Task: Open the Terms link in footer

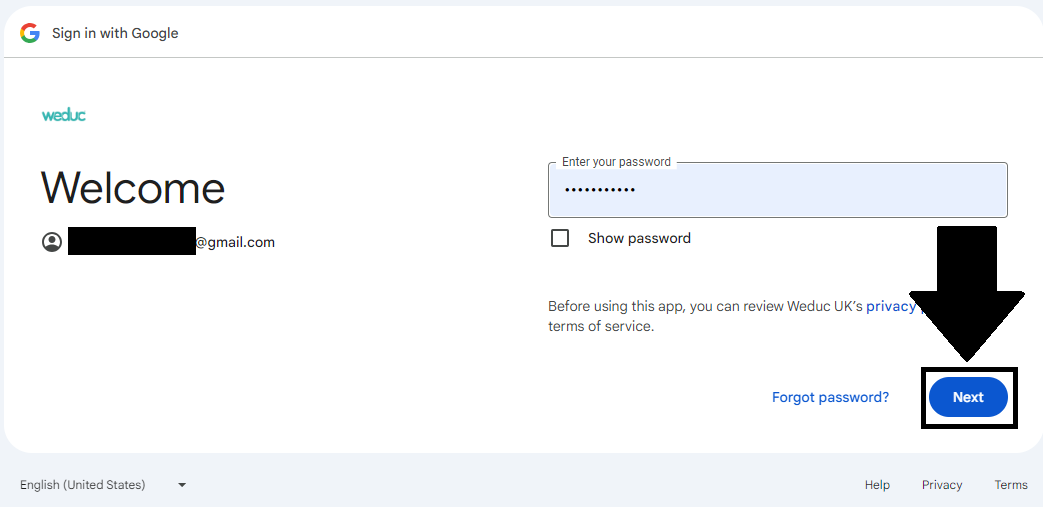Action: [x=1010, y=485]
